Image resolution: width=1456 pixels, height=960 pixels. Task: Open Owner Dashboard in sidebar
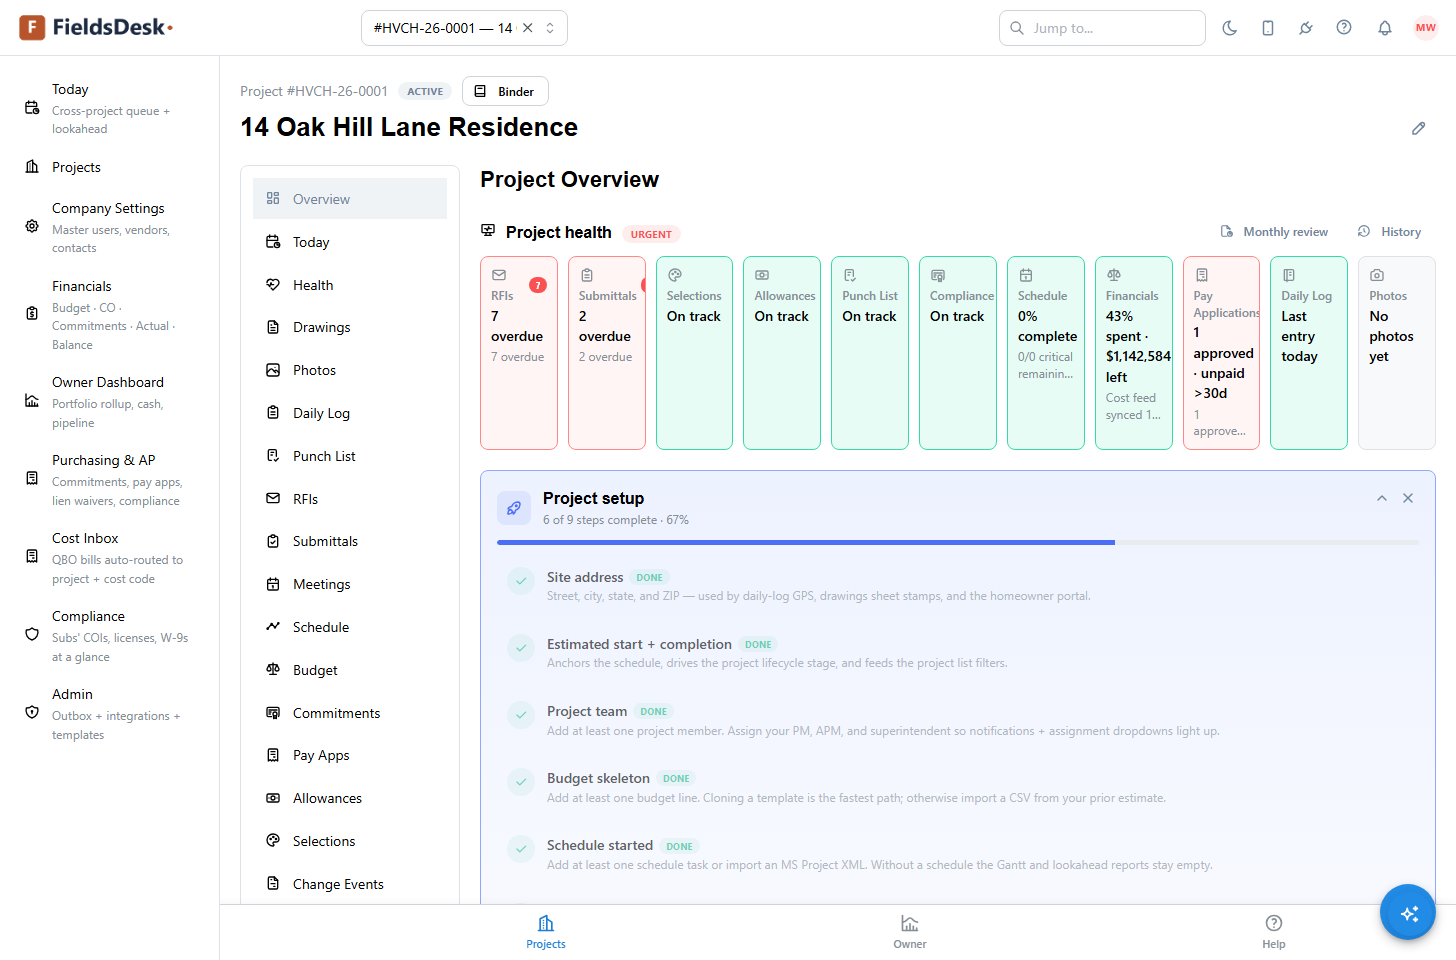coord(109,401)
